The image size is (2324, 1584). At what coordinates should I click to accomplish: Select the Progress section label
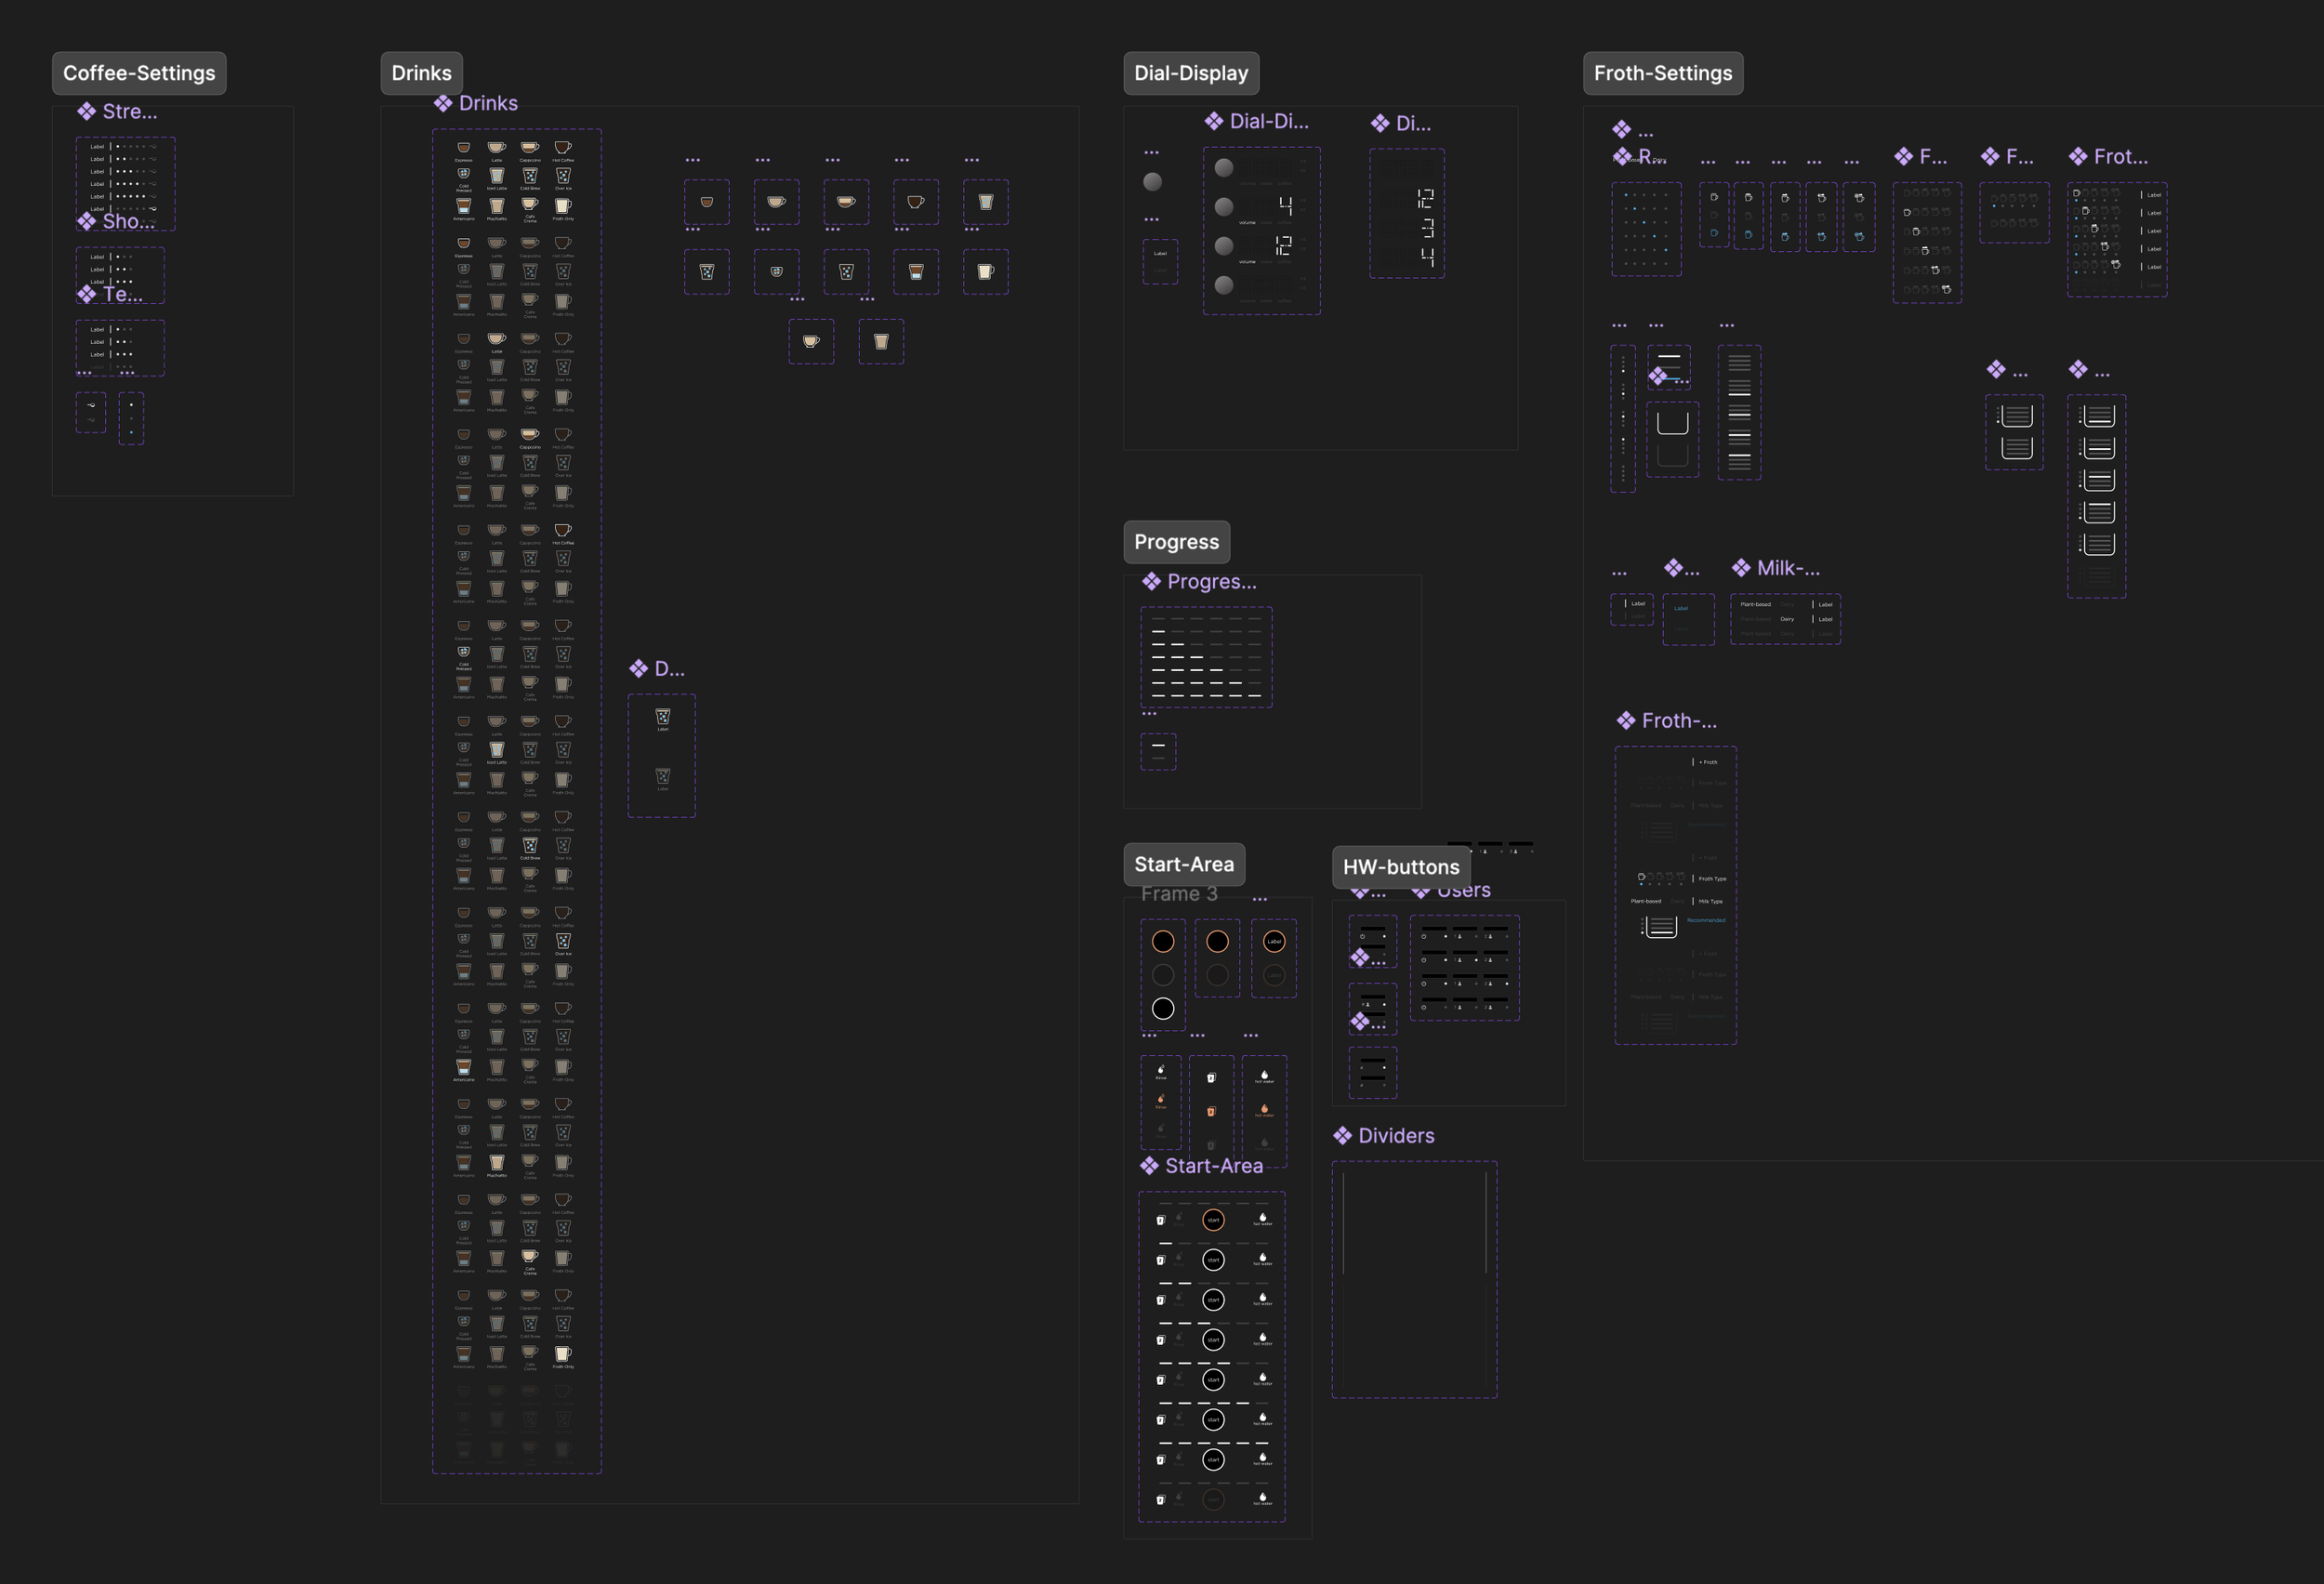pos(1176,542)
